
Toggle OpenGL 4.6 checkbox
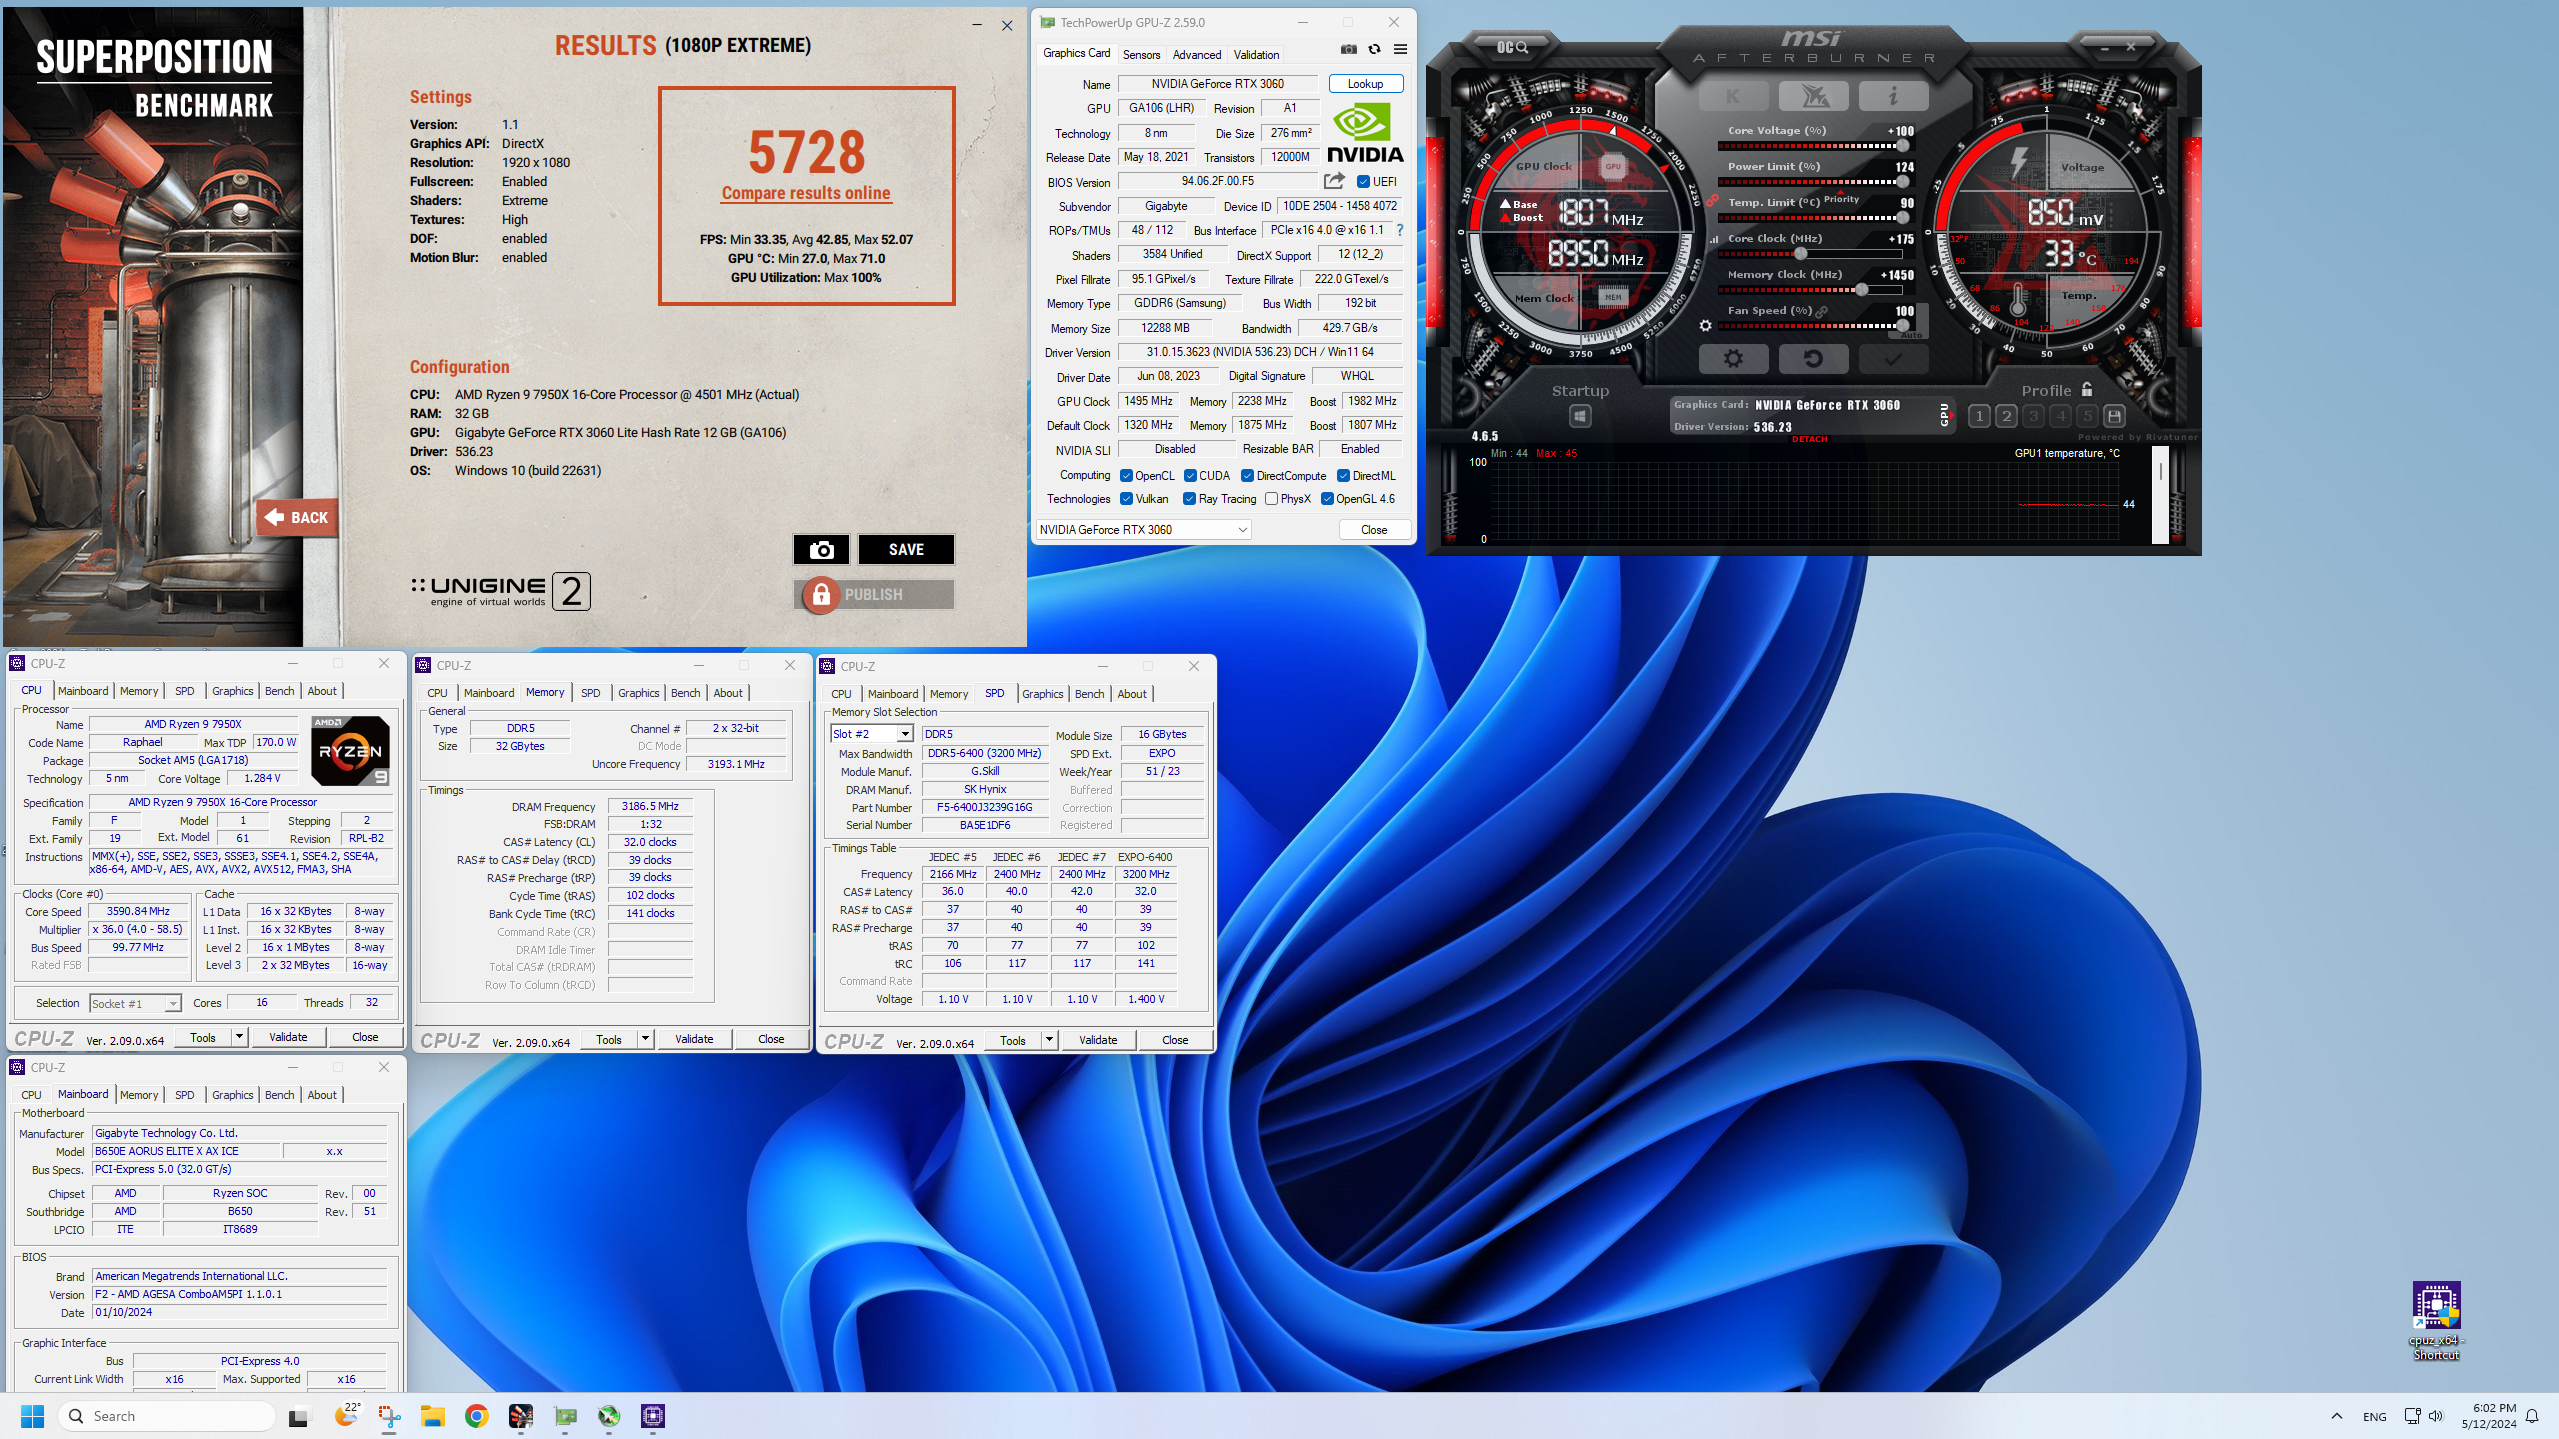[x=1327, y=499]
